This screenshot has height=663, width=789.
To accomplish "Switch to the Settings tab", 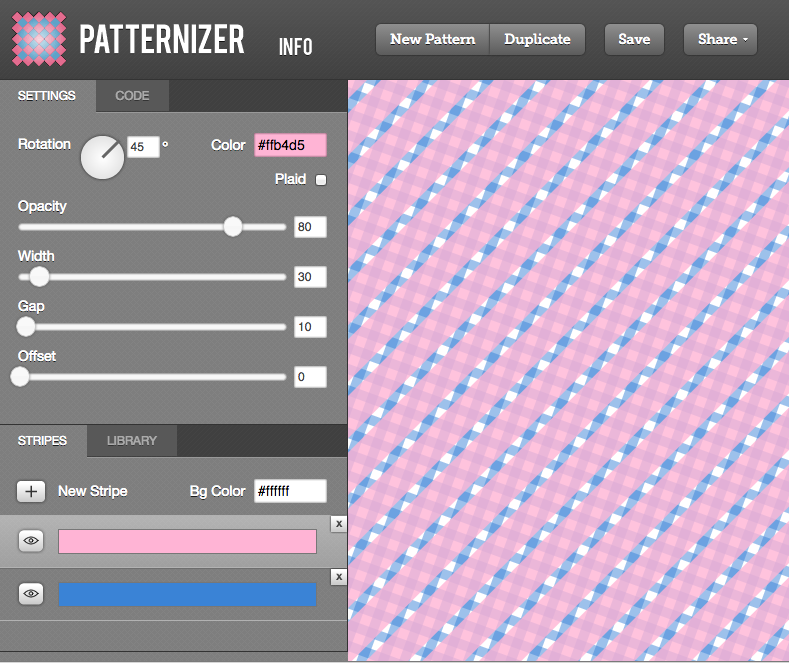I will [x=47, y=96].
